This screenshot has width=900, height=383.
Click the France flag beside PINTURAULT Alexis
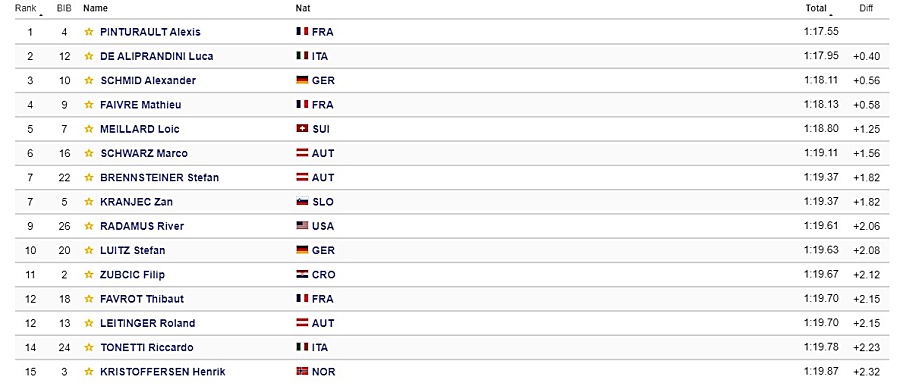(302, 32)
